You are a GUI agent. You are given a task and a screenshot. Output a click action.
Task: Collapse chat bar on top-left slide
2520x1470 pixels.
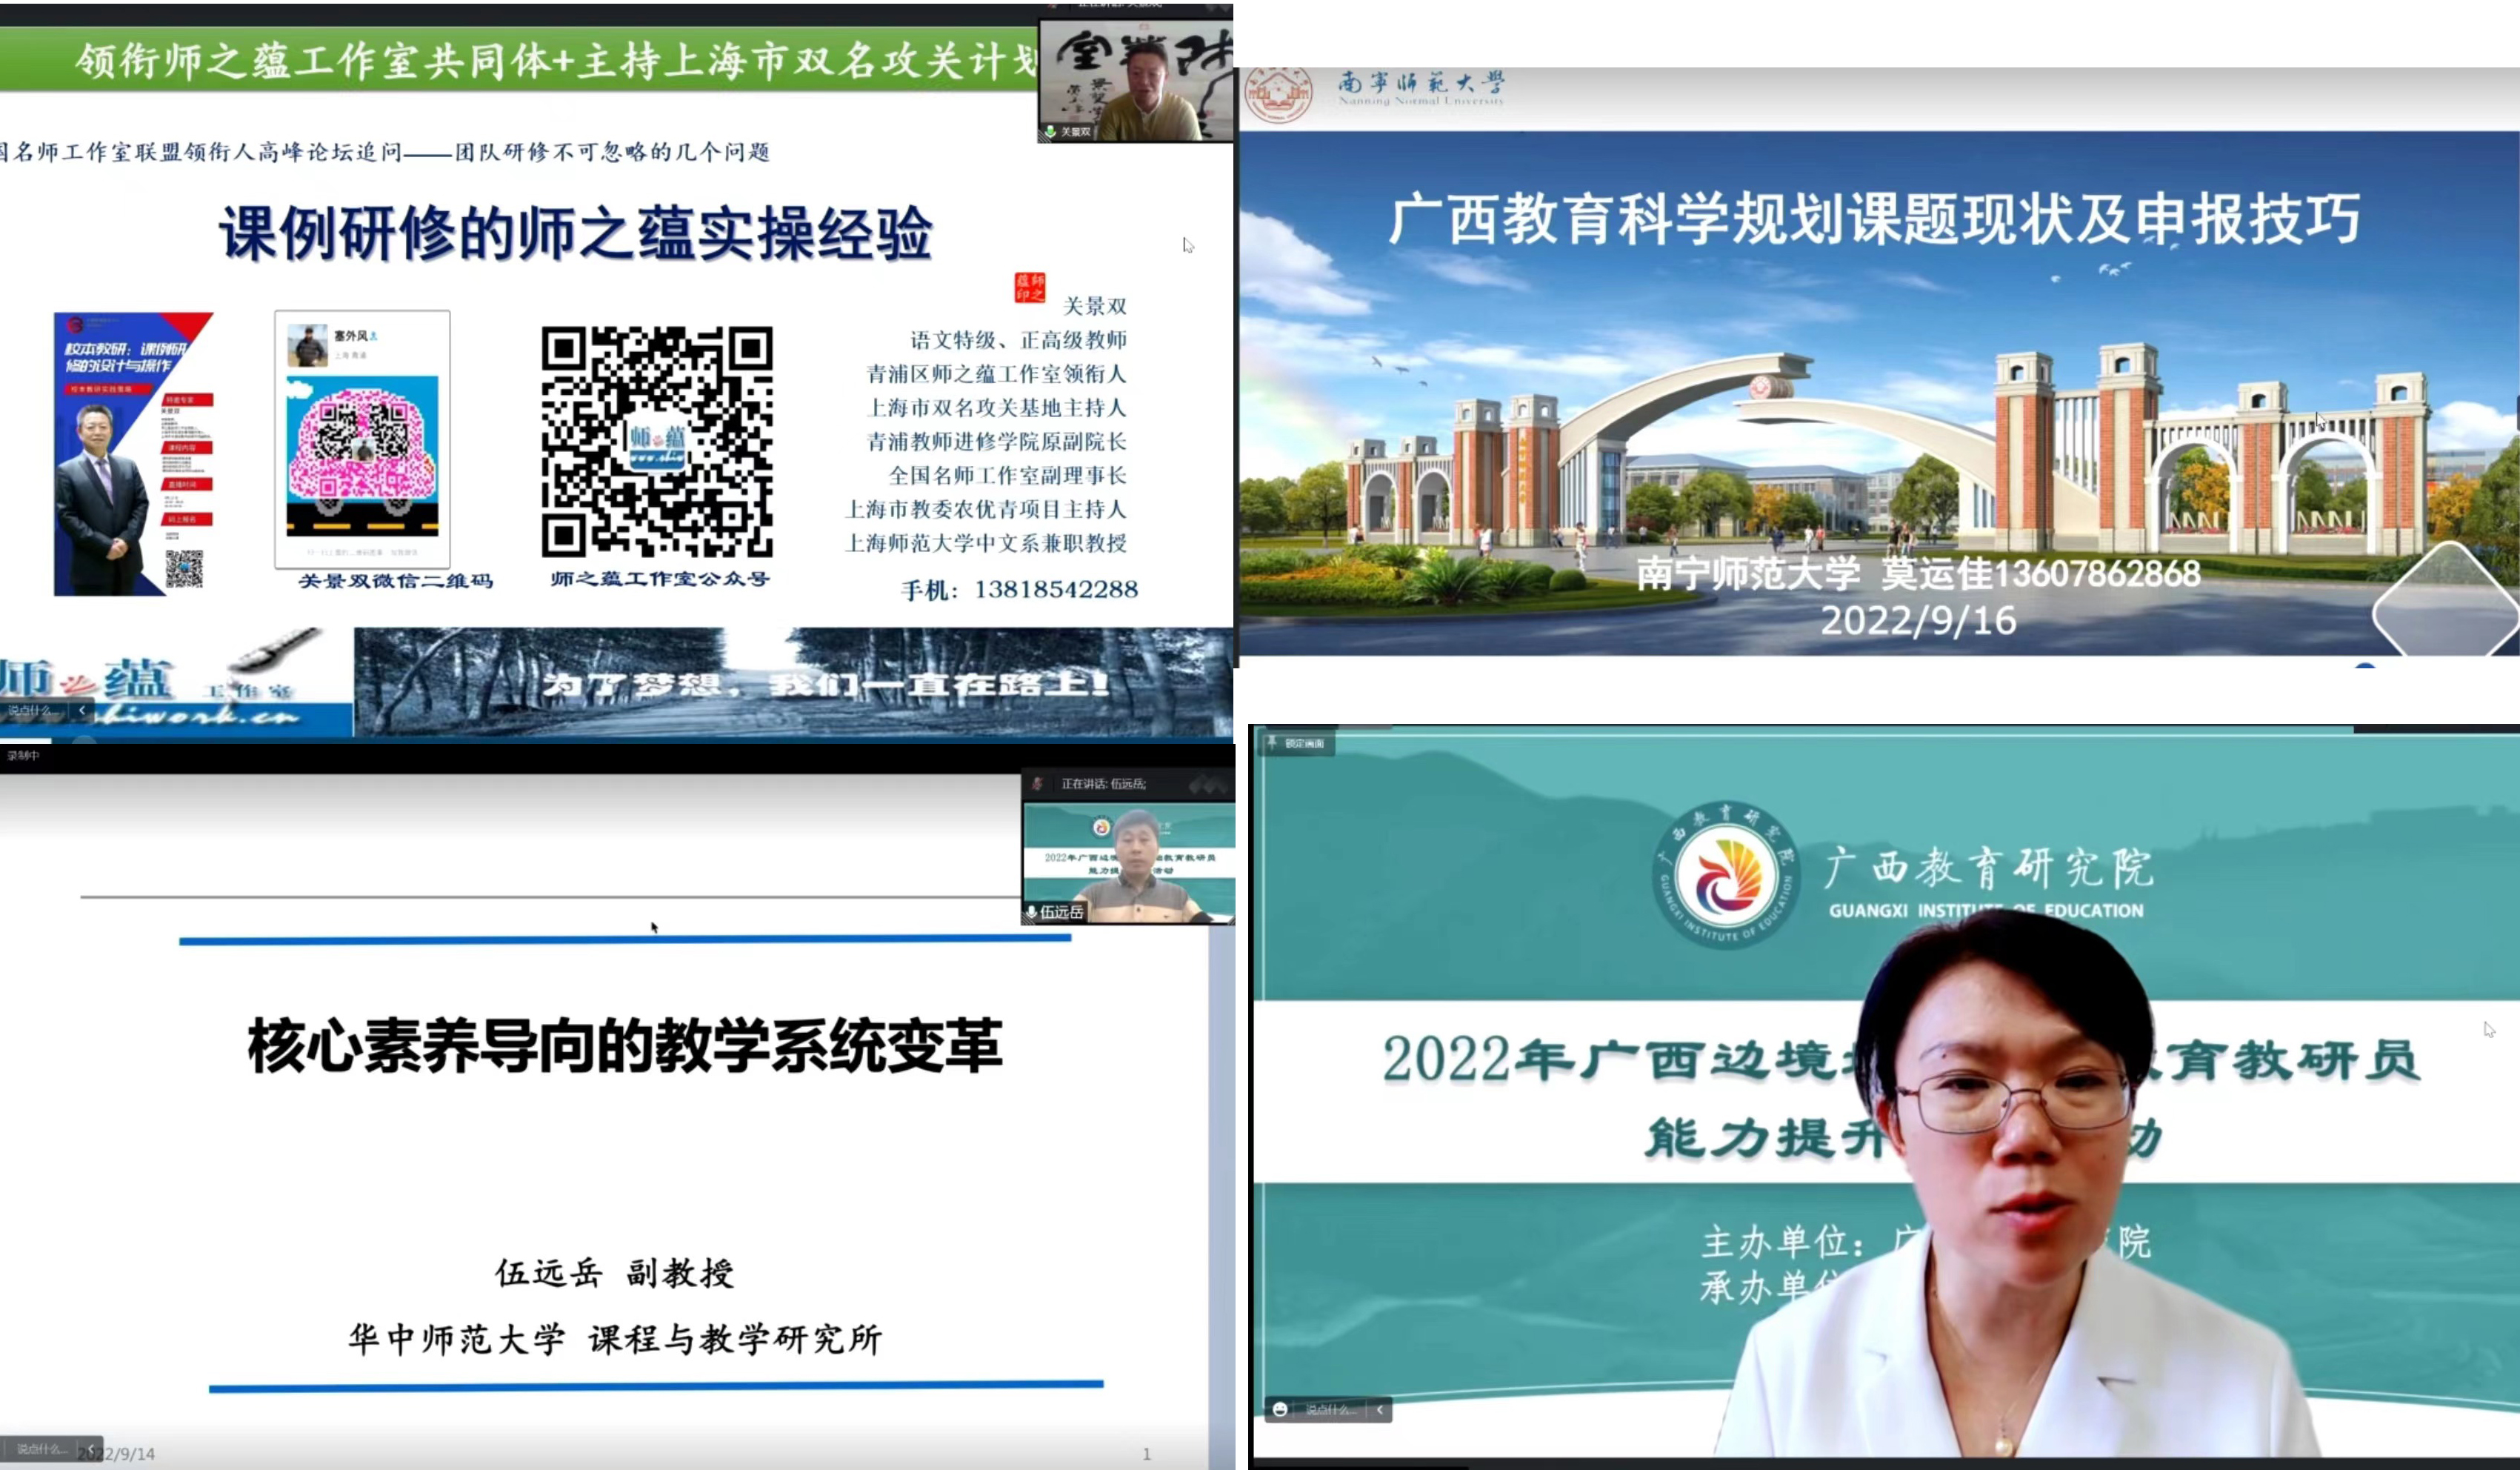pyautogui.click(x=82, y=710)
